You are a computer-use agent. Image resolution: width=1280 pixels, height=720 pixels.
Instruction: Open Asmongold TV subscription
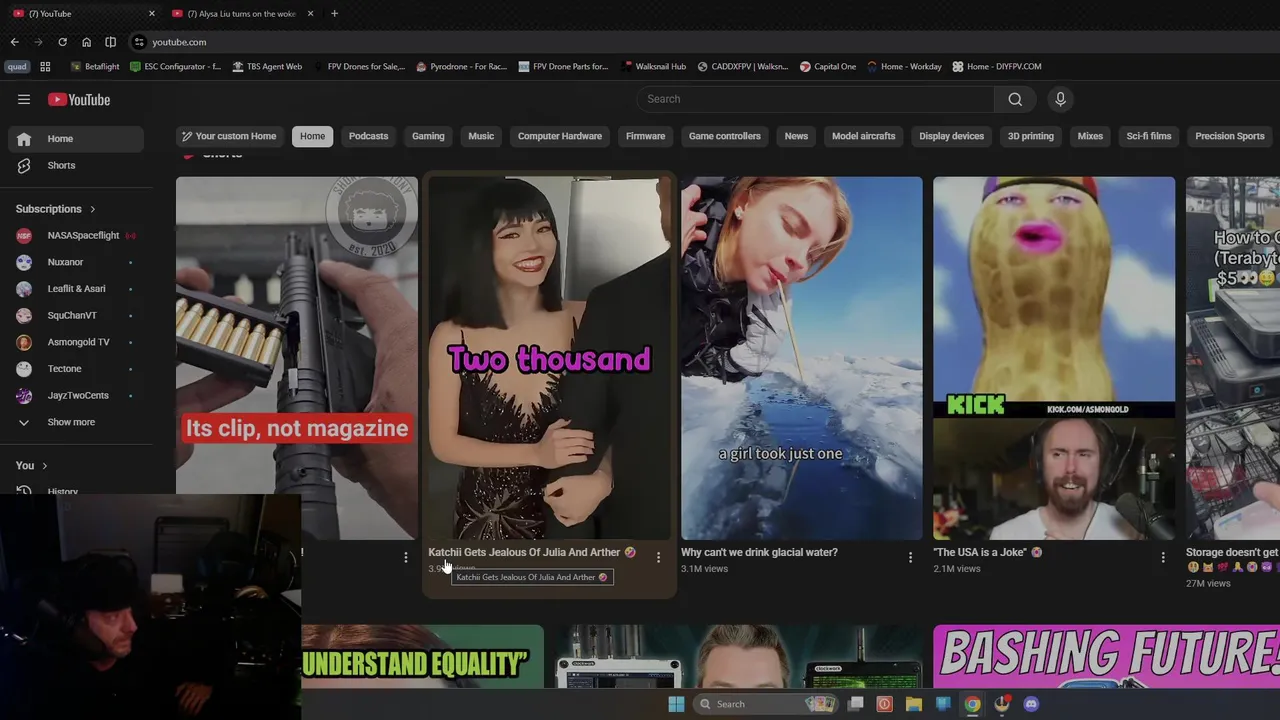pyautogui.click(x=76, y=342)
